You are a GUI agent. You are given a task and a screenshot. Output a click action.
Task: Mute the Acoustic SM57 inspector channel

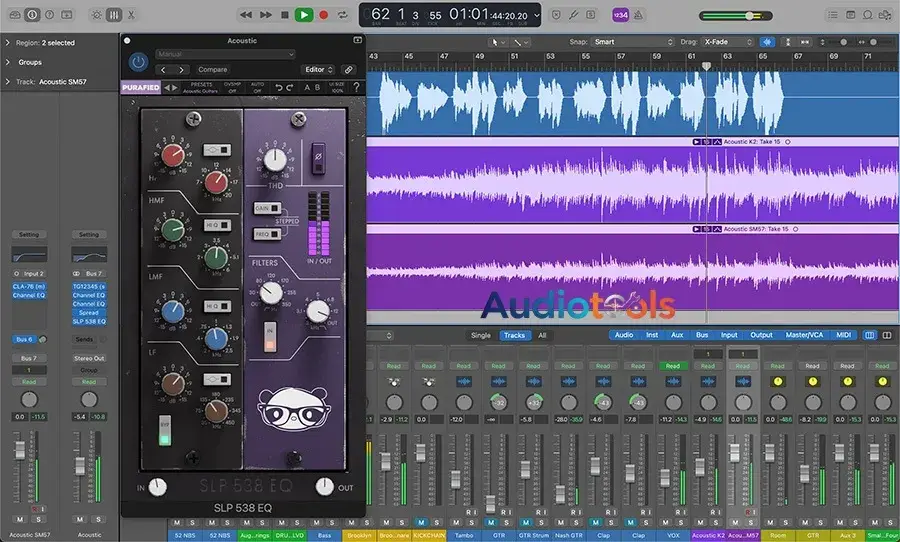(x=21, y=519)
